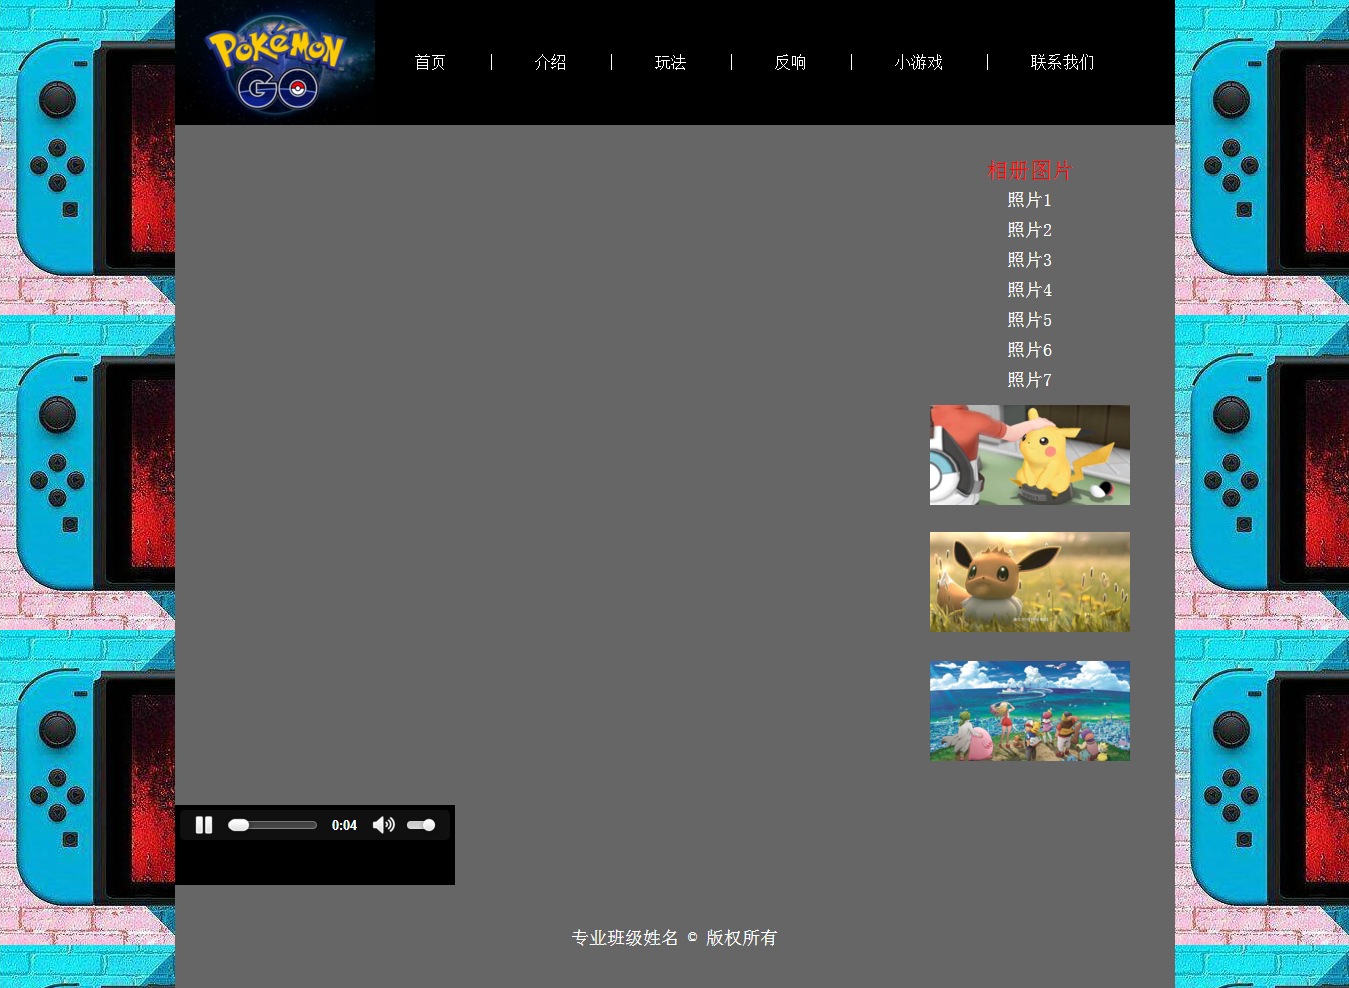Seek along the audio progress bar
The image size is (1349, 988).
272,825
